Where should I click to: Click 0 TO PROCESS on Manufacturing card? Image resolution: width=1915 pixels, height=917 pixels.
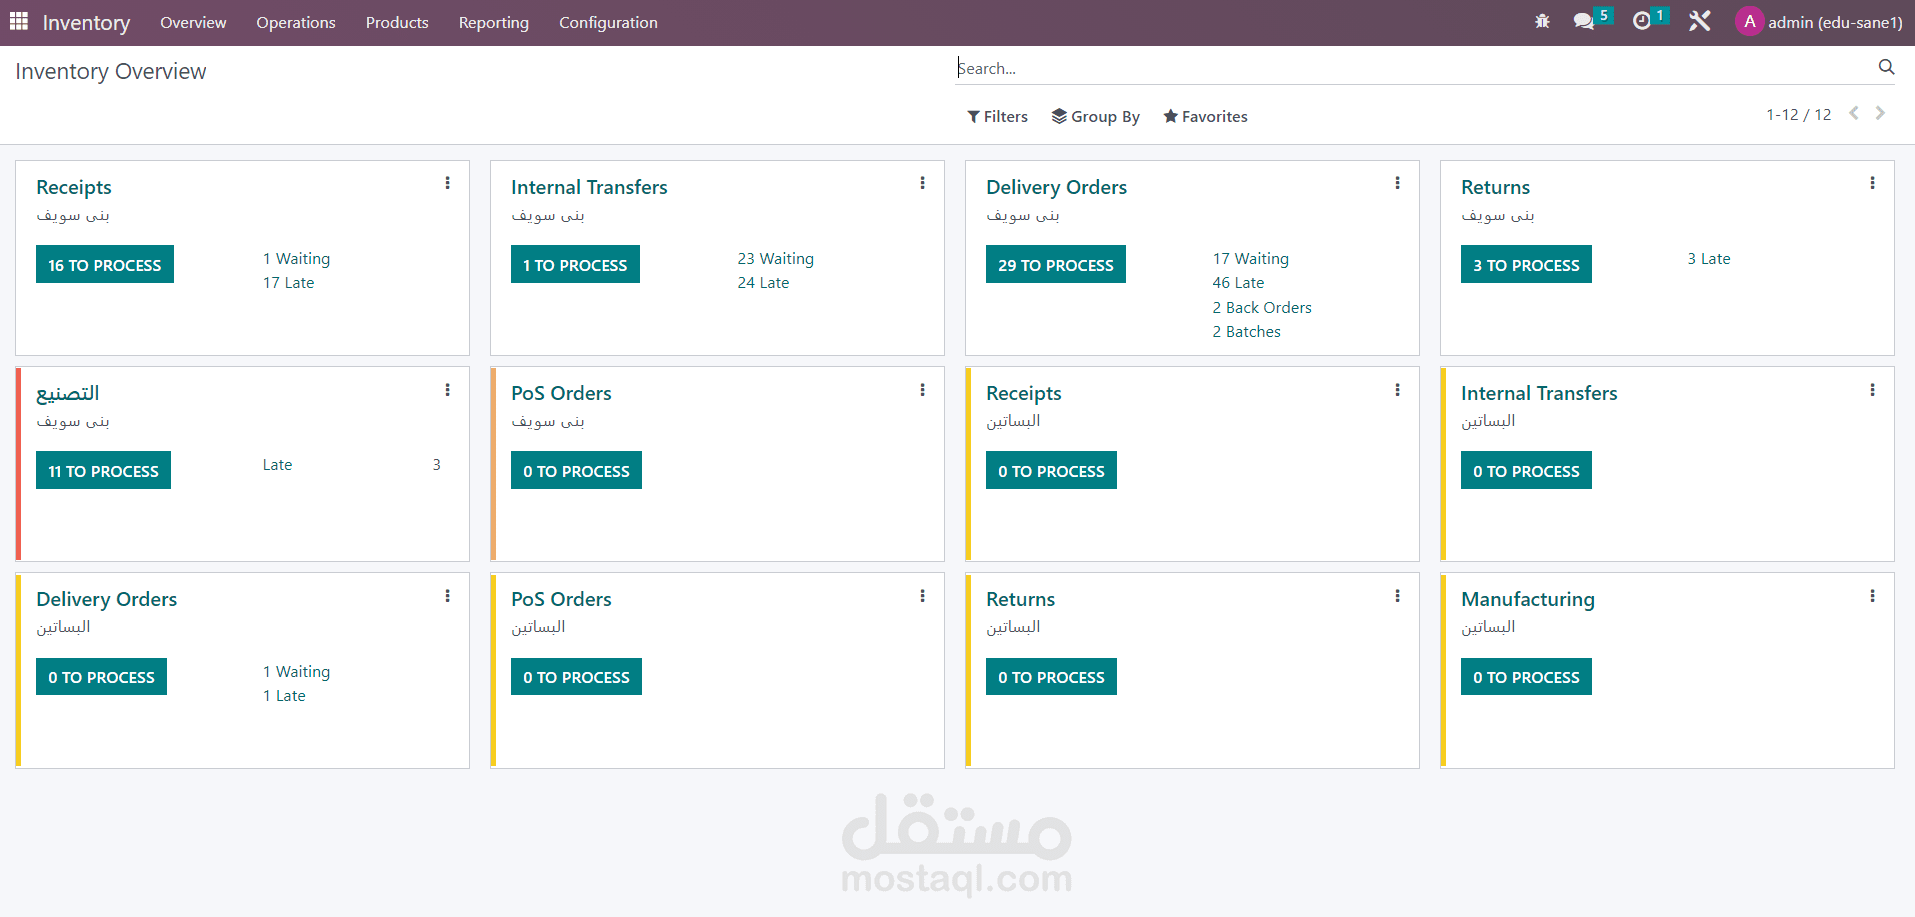coord(1526,676)
